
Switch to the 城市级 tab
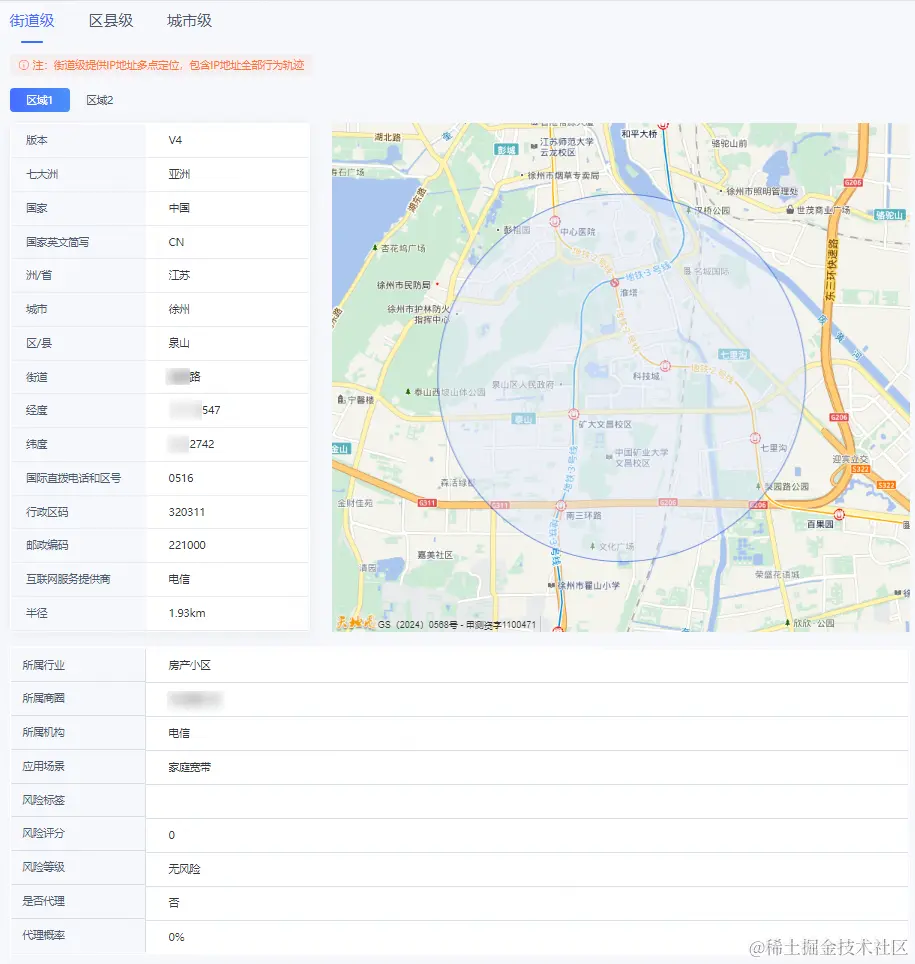187,20
